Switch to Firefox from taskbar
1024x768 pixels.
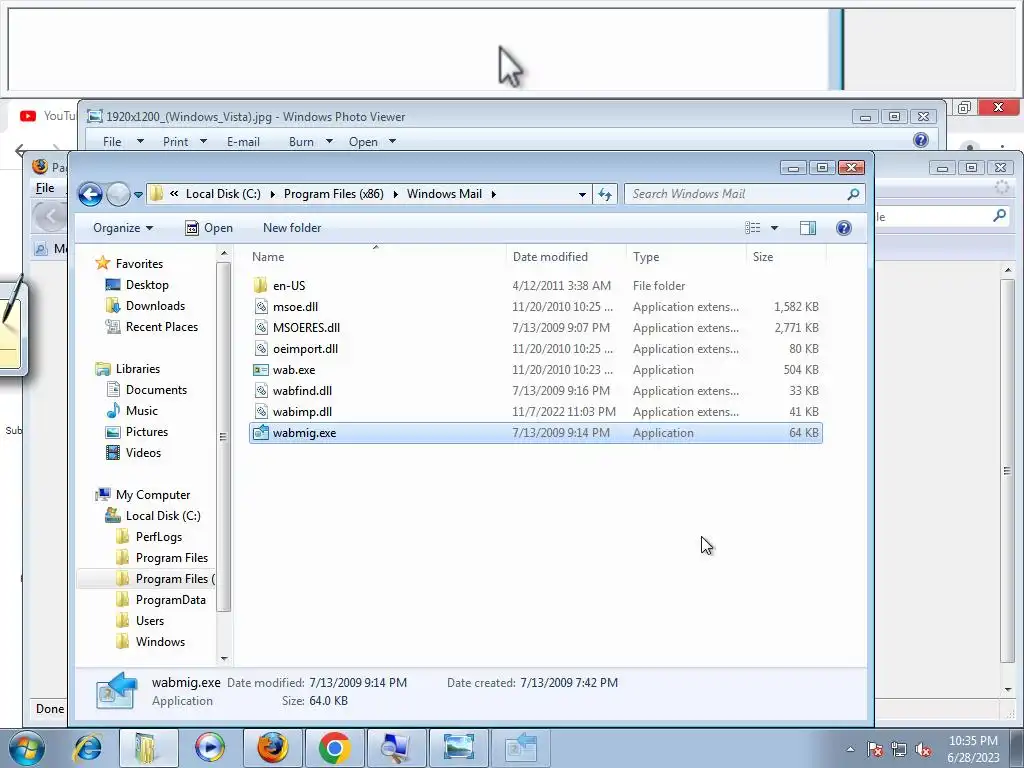tap(272, 748)
